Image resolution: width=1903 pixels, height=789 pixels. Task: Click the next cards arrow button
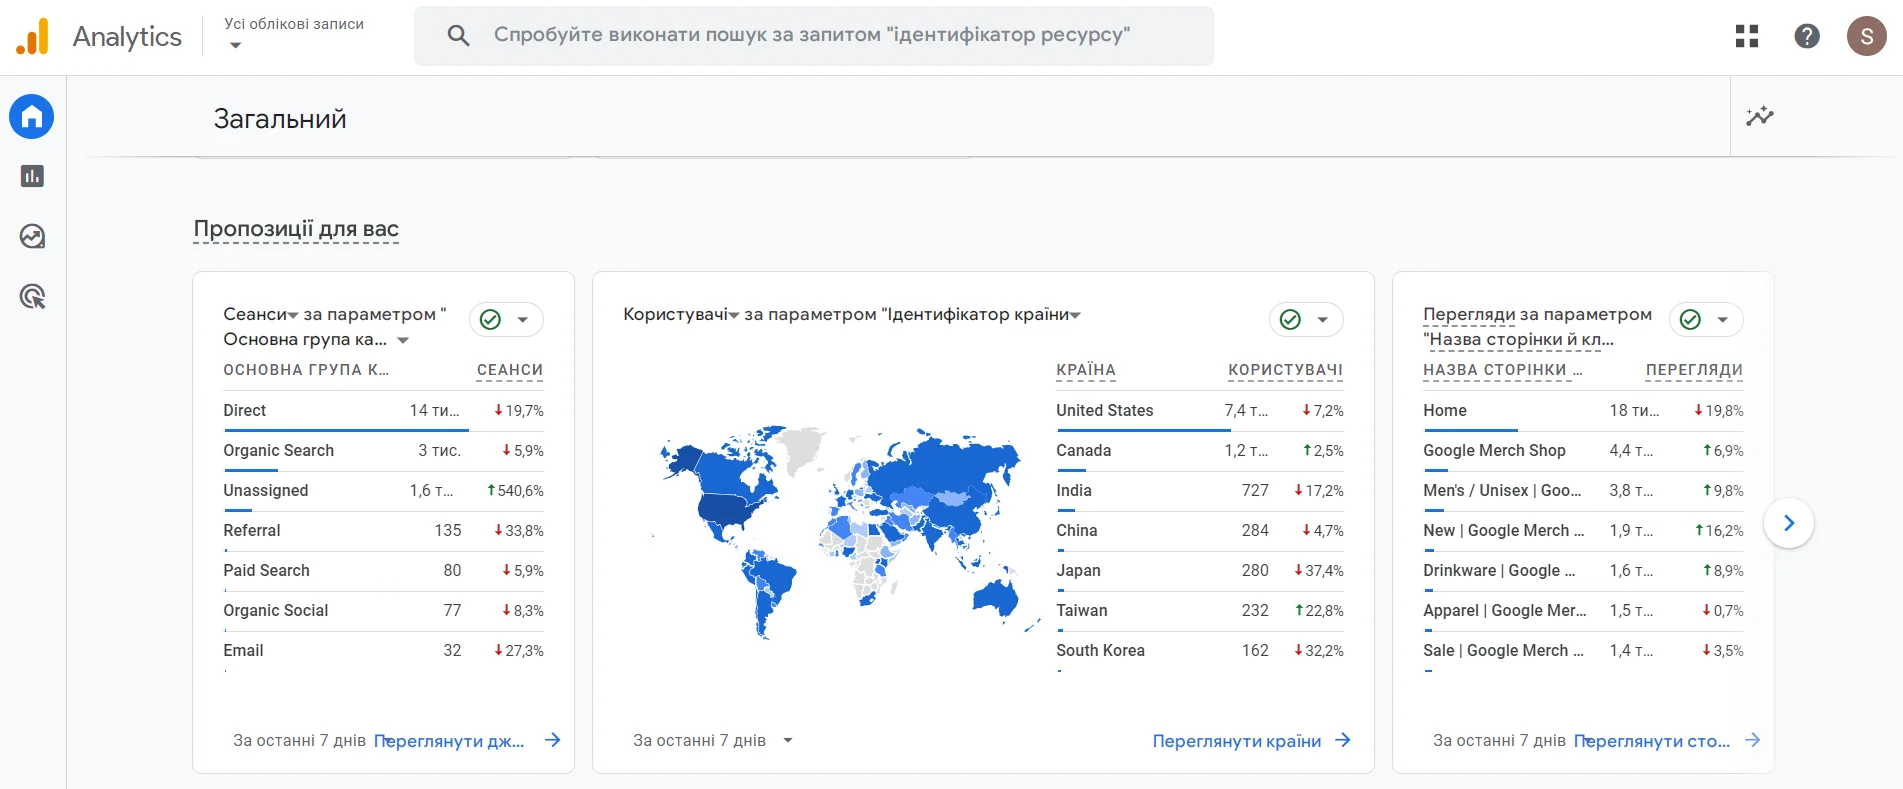(1789, 523)
